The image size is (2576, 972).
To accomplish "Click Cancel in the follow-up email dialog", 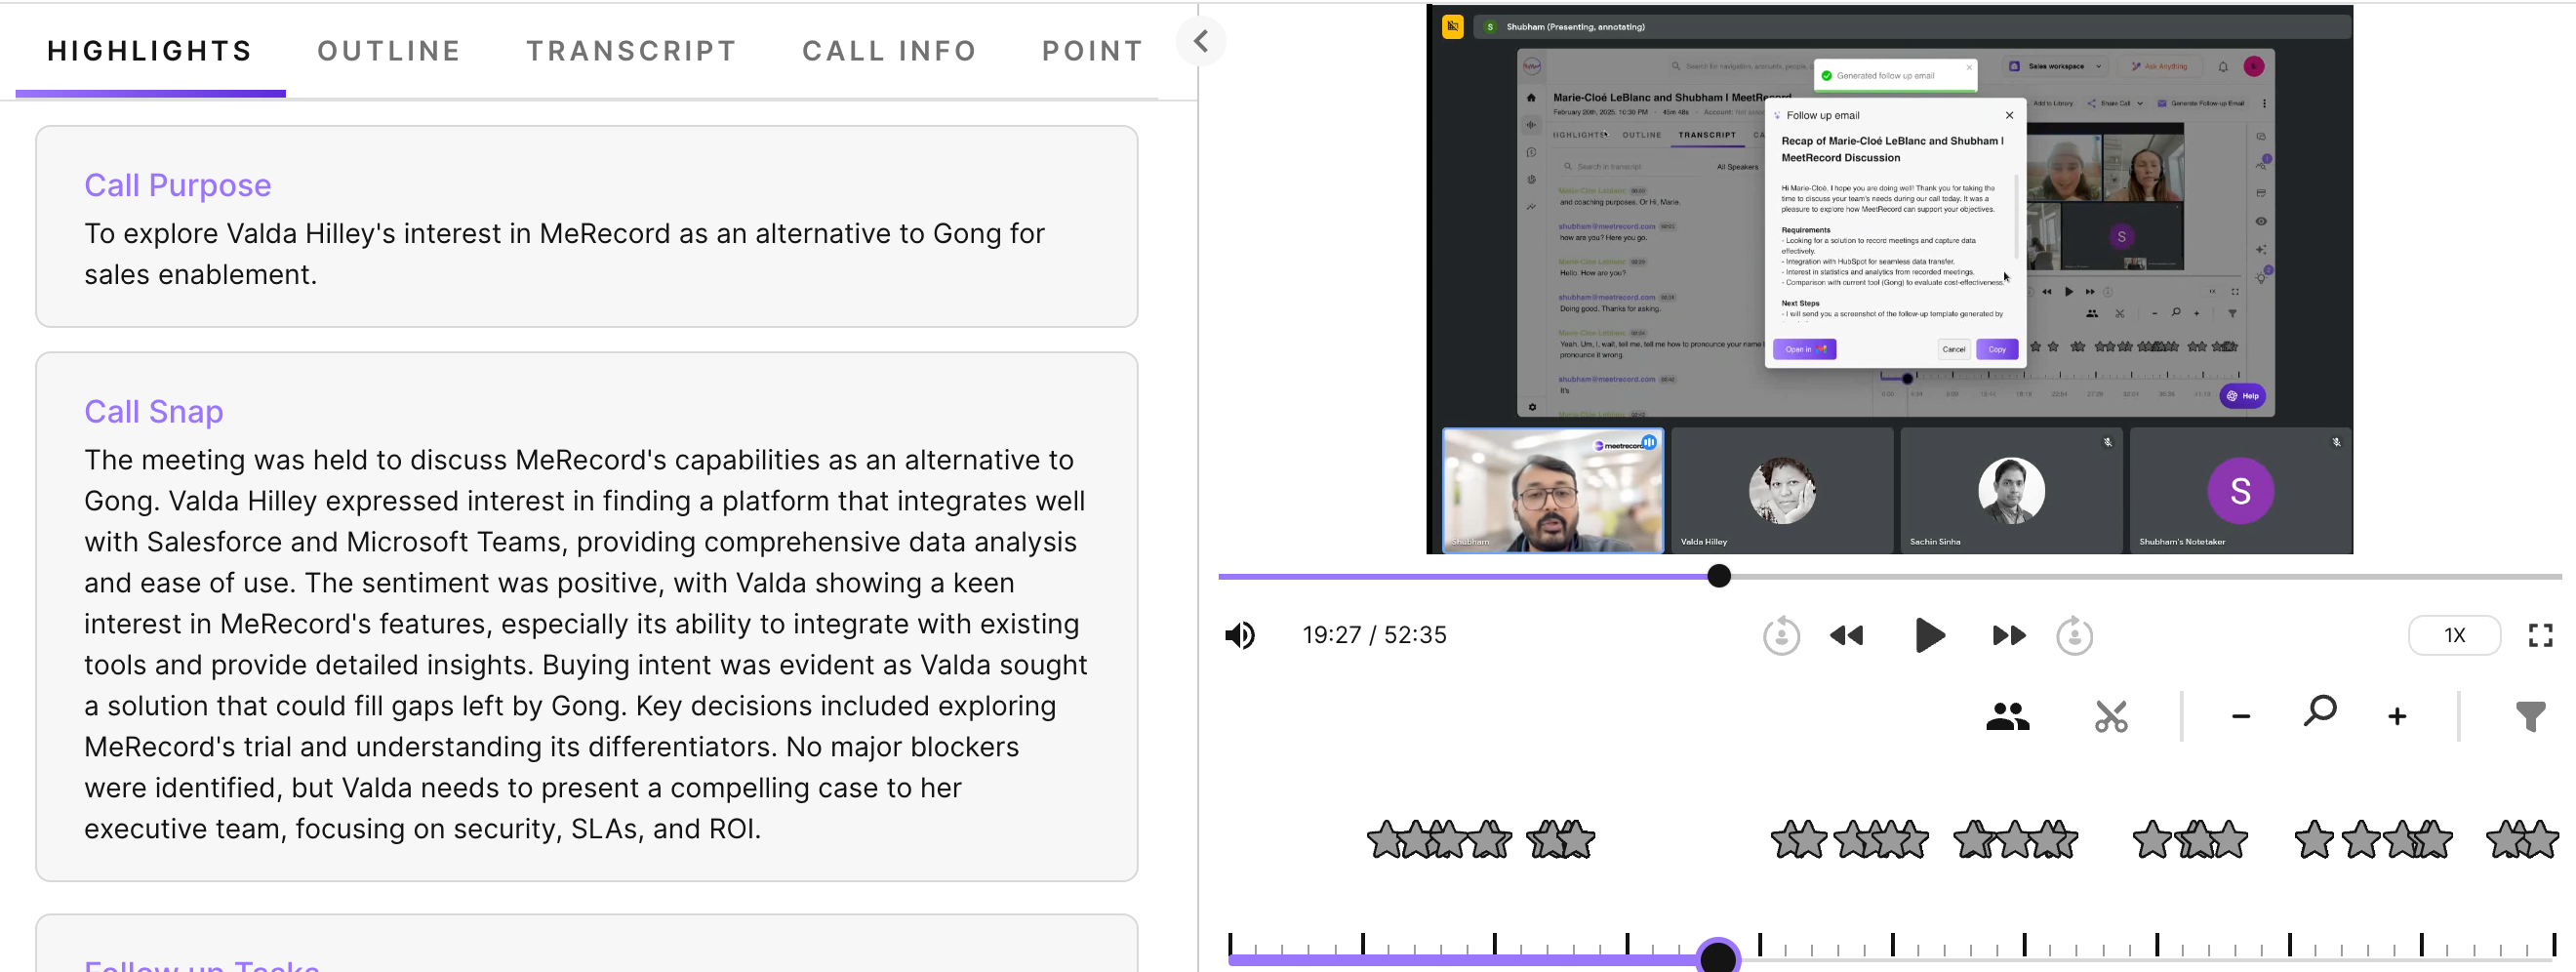I will pyautogui.click(x=1953, y=349).
